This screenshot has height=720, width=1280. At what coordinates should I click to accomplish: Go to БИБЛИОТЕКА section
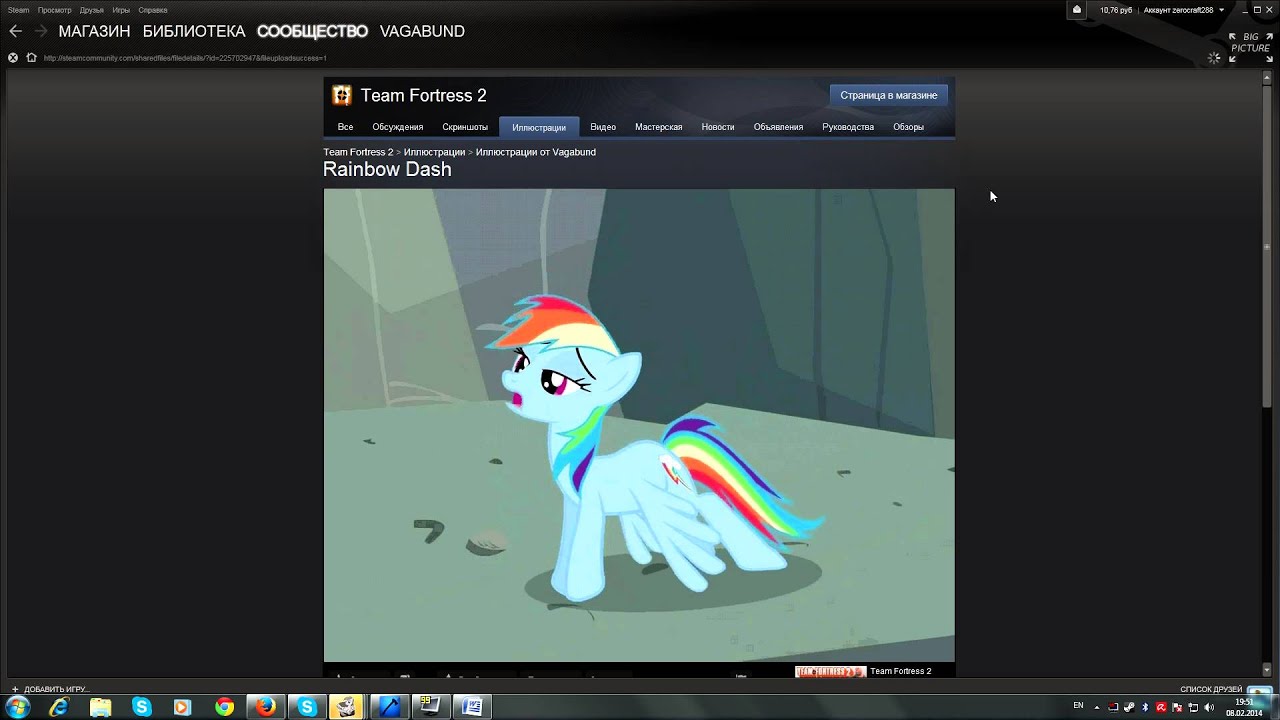[x=194, y=31]
